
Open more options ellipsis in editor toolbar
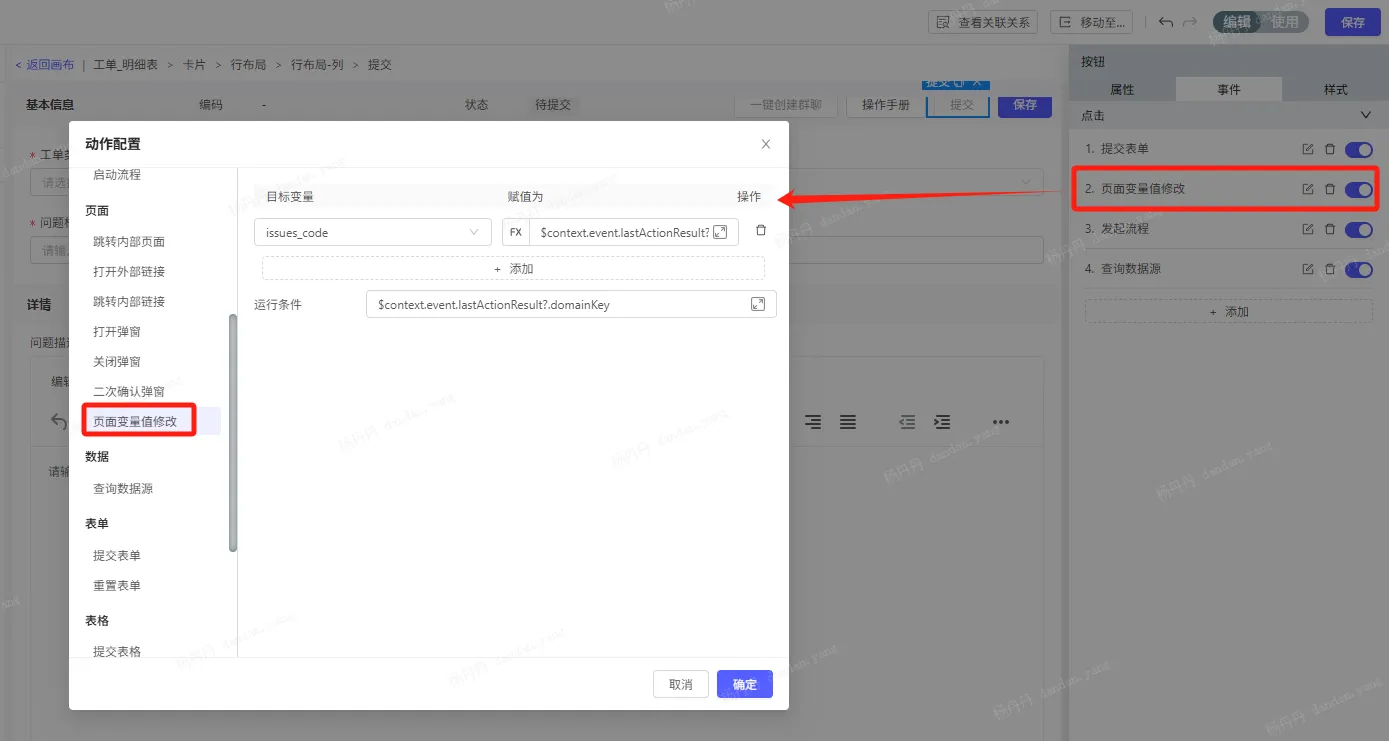click(1001, 422)
